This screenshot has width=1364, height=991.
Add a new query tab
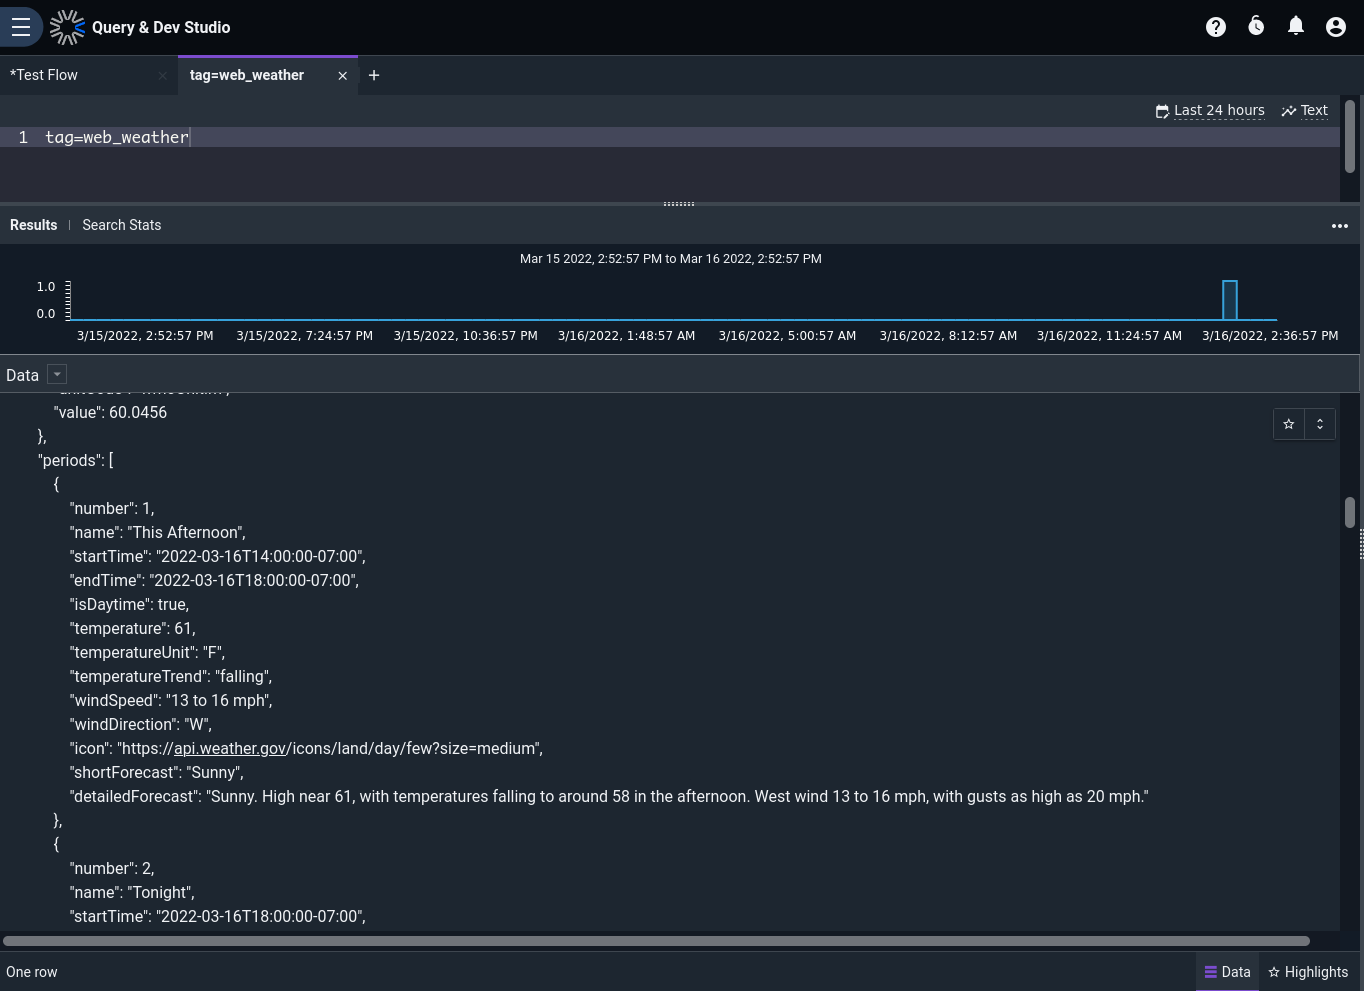[374, 75]
